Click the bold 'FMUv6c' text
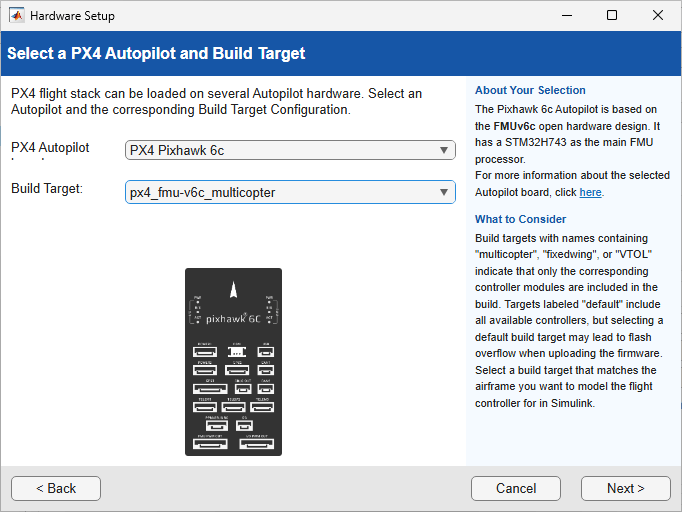 point(515,126)
